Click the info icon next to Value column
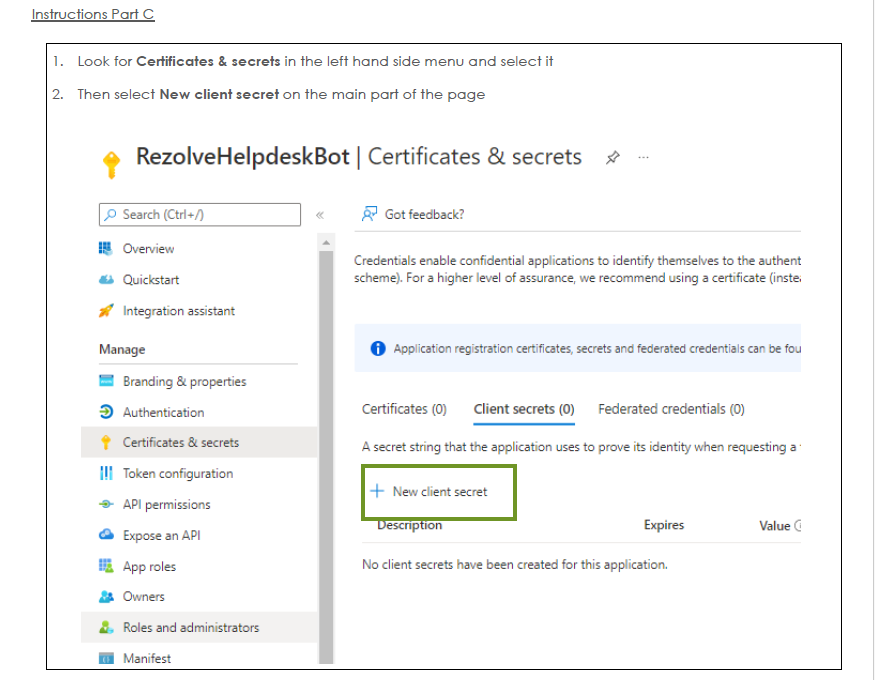This screenshot has height=680, width=875. click(x=798, y=525)
